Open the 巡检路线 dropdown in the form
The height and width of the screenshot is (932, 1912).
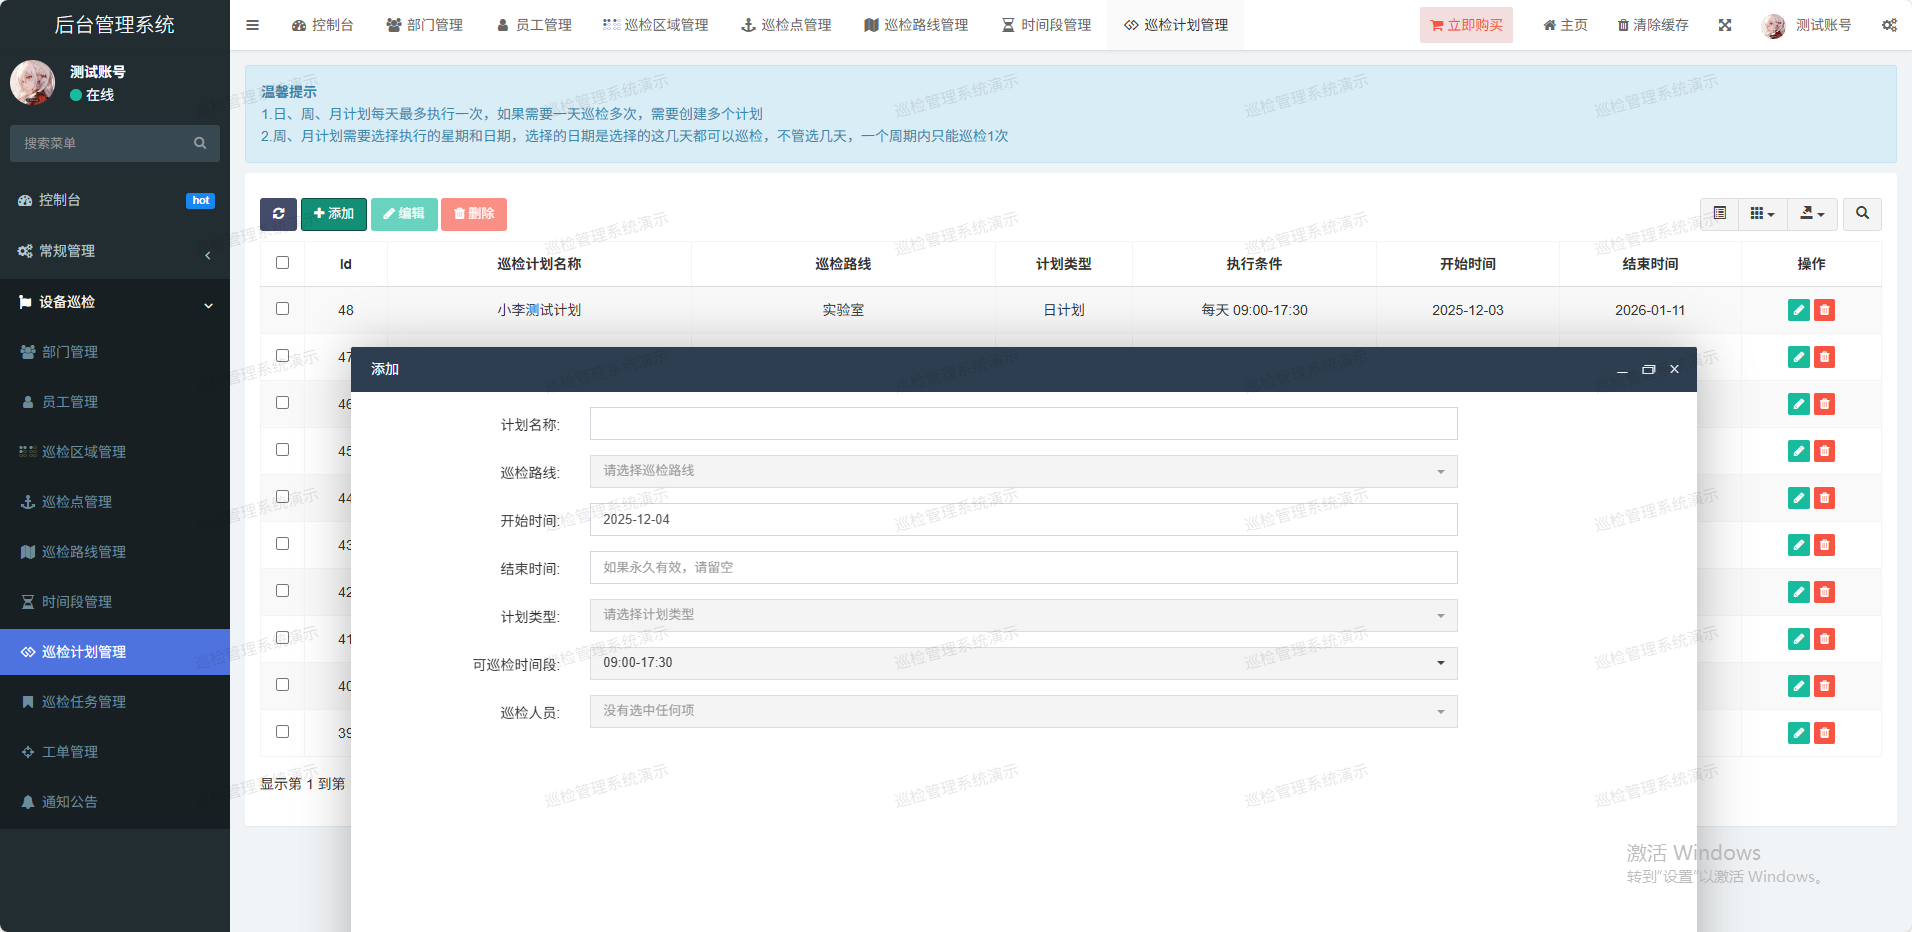(x=1023, y=471)
